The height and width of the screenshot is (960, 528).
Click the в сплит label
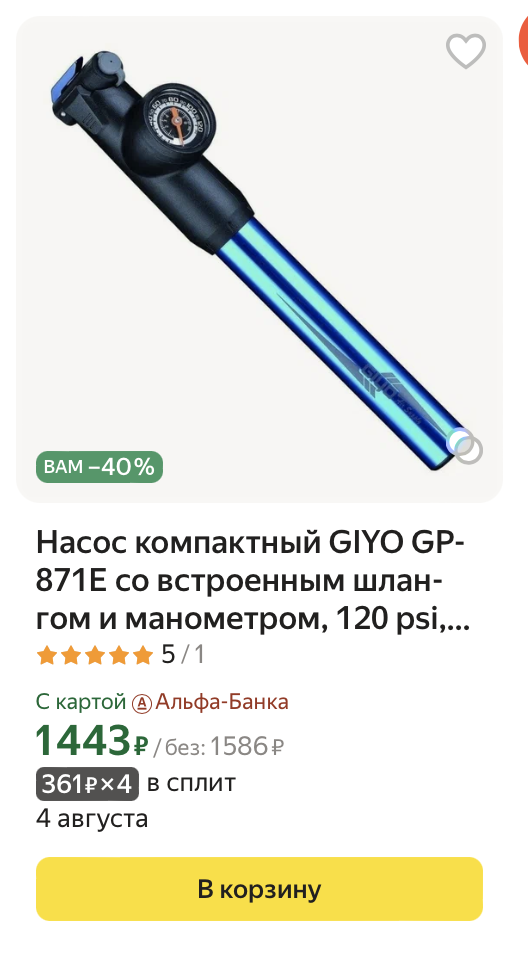[x=191, y=783]
